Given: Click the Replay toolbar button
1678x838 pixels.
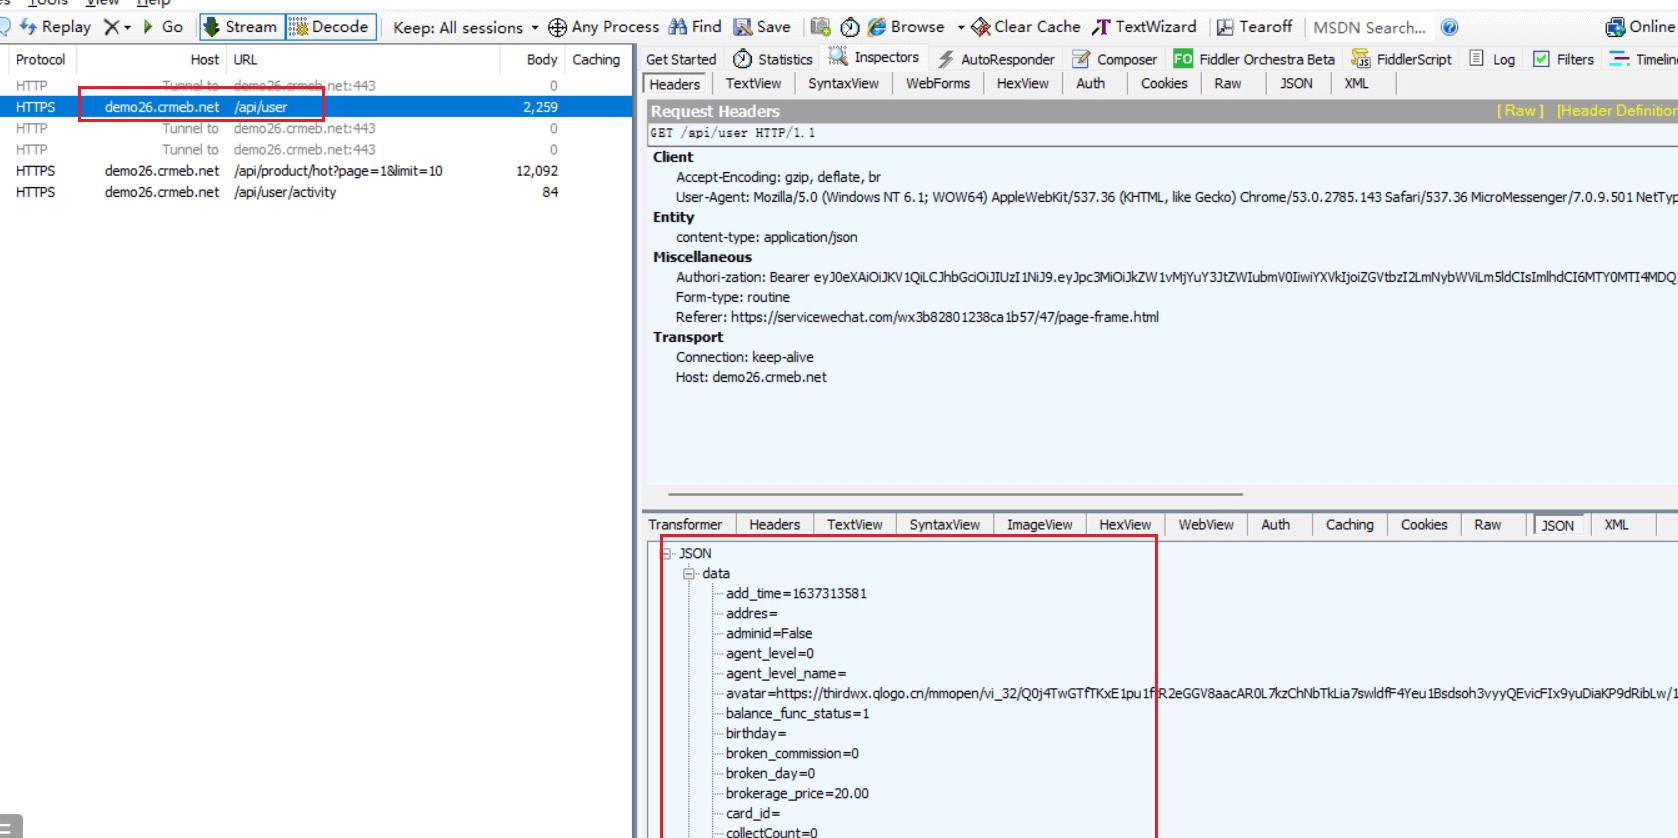Looking at the screenshot, I should click(55, 27).
